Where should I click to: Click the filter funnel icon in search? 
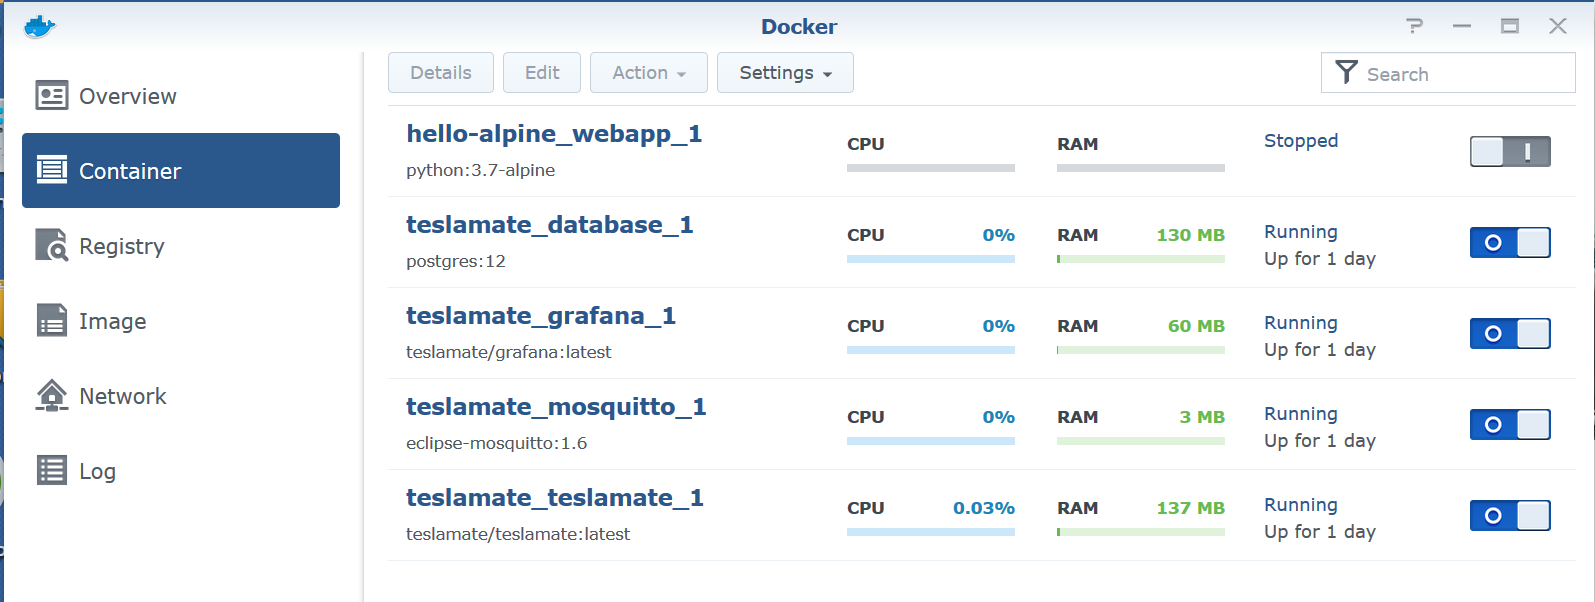click(x=1347, y=72)
